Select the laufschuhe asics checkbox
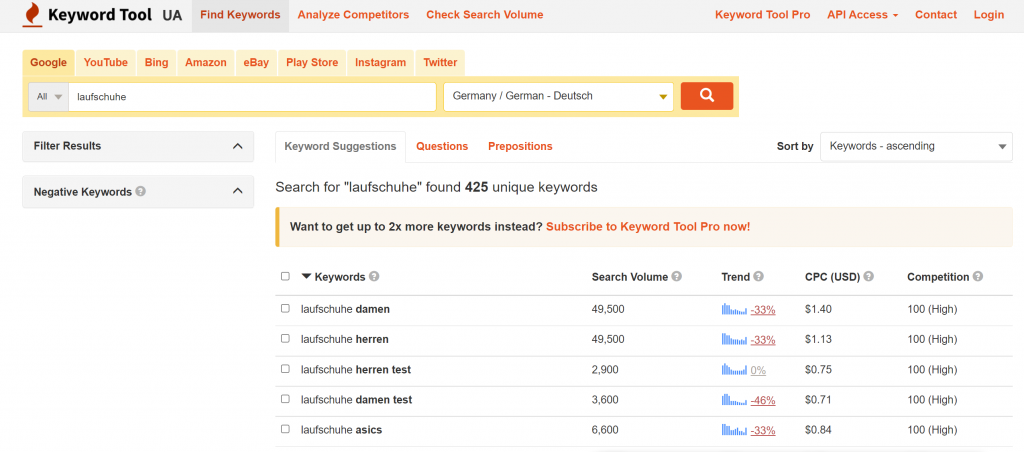The image size is (1024, 452). click(x=286, y=430)
